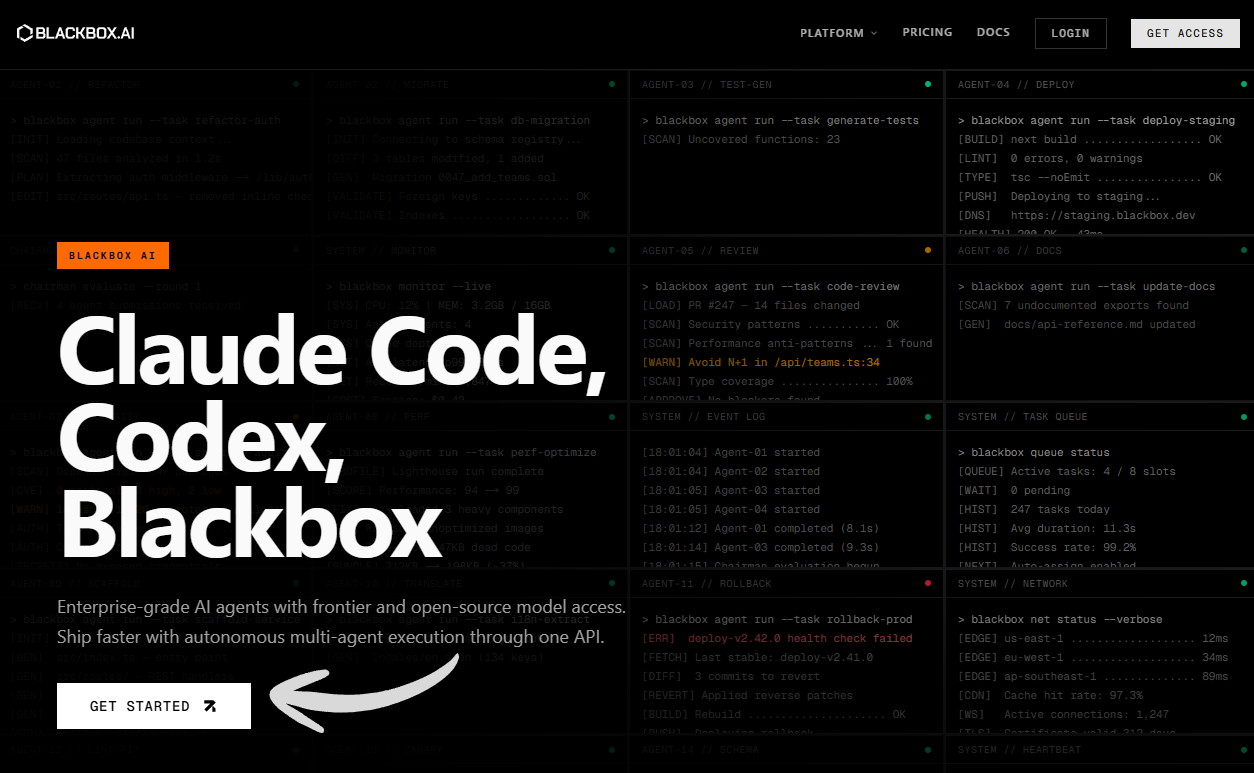Click the Get Access button
Image resolution: width=1254 pixels, height=773 pixels.
point(1185,33)
